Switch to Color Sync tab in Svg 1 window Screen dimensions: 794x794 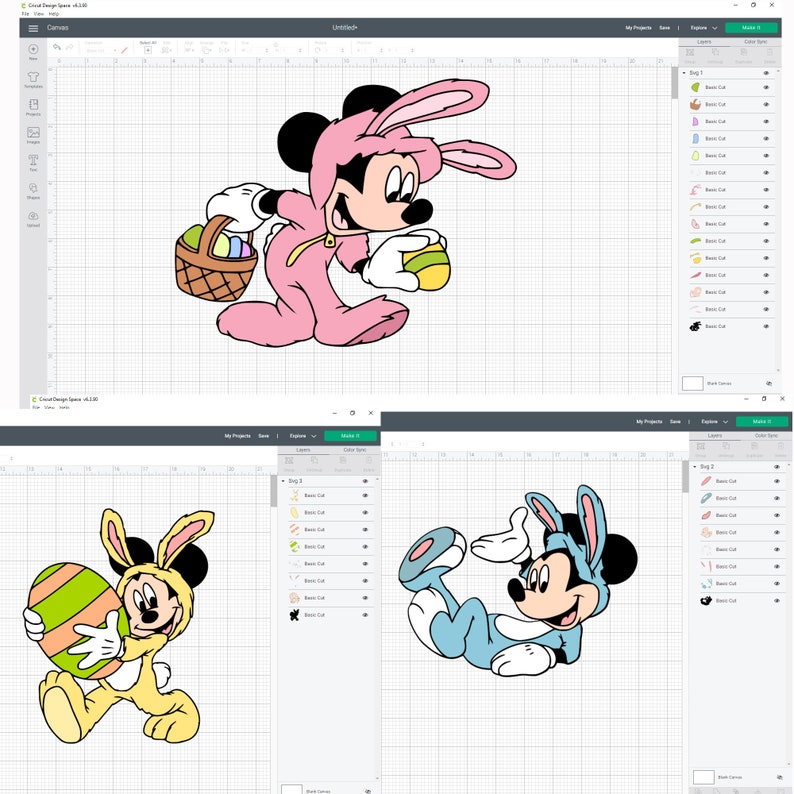755,42
